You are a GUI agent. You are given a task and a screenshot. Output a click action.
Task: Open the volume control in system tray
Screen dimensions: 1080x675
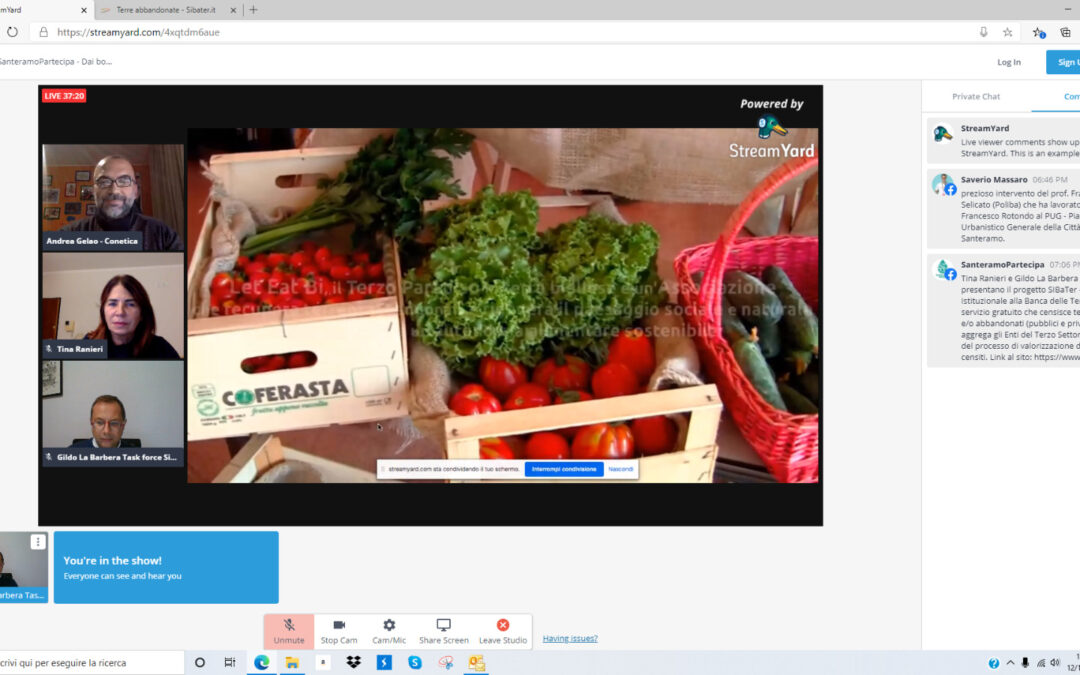tap(1055, 663)
